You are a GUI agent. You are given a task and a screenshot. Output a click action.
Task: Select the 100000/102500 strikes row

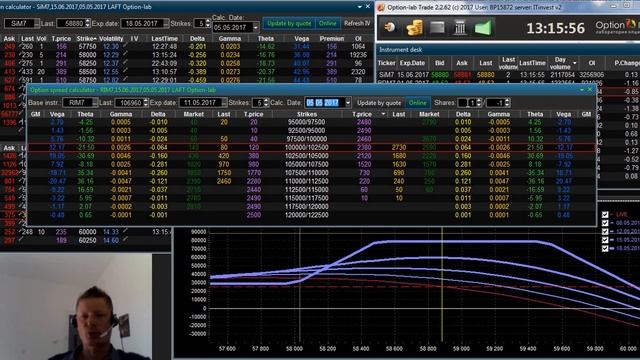click(311, 147)
